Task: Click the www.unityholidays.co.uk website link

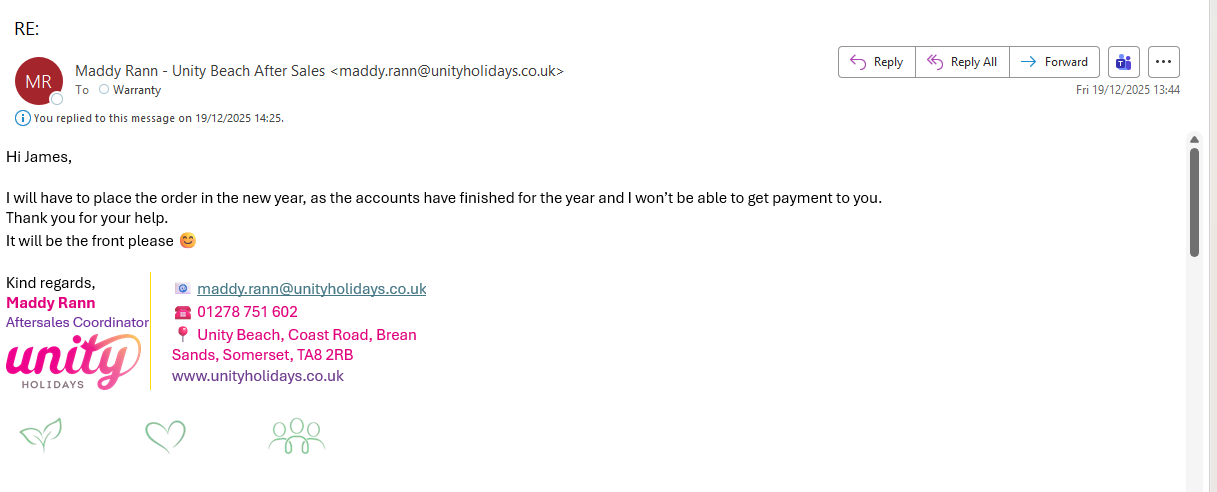Action: coord(258,376)
